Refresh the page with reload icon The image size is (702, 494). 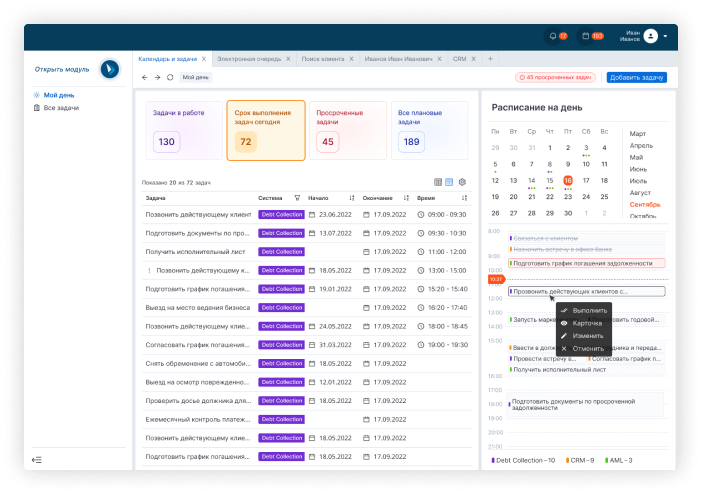(170, 77)
